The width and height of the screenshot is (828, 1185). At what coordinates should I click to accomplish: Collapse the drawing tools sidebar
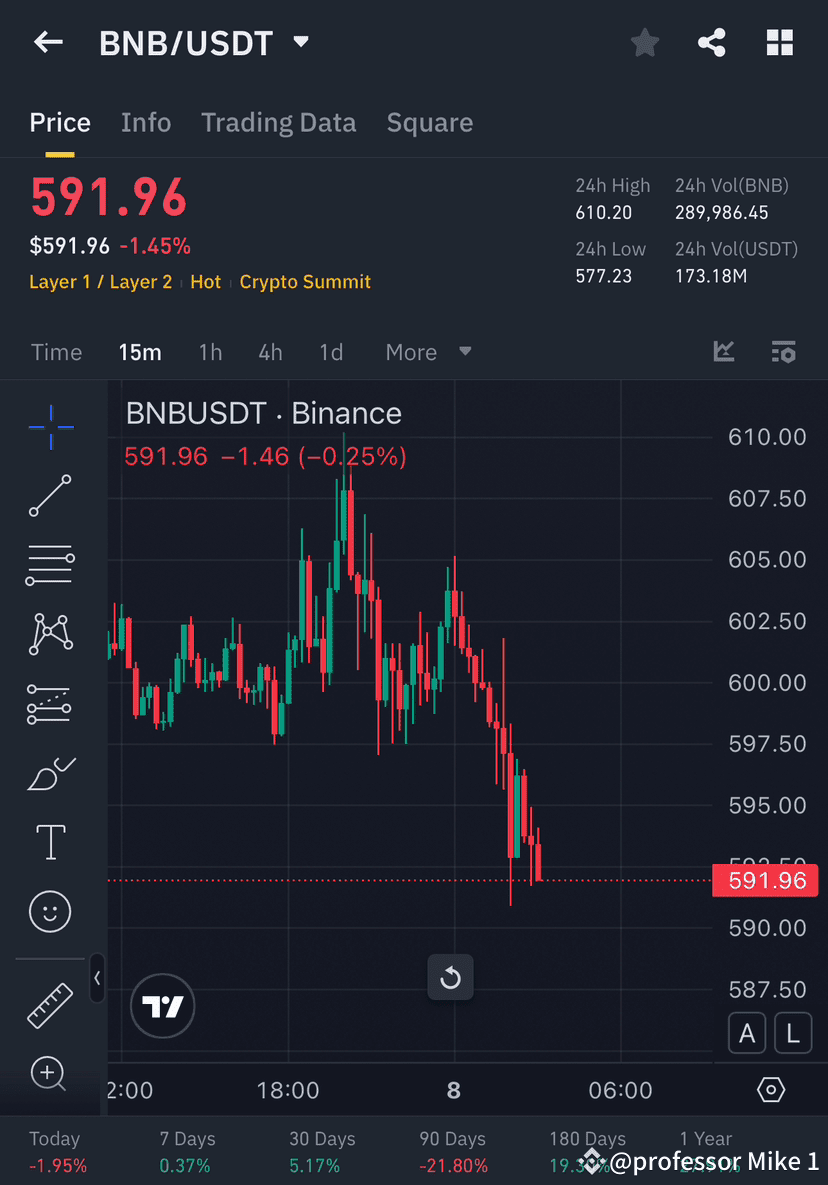coord(97,980)
